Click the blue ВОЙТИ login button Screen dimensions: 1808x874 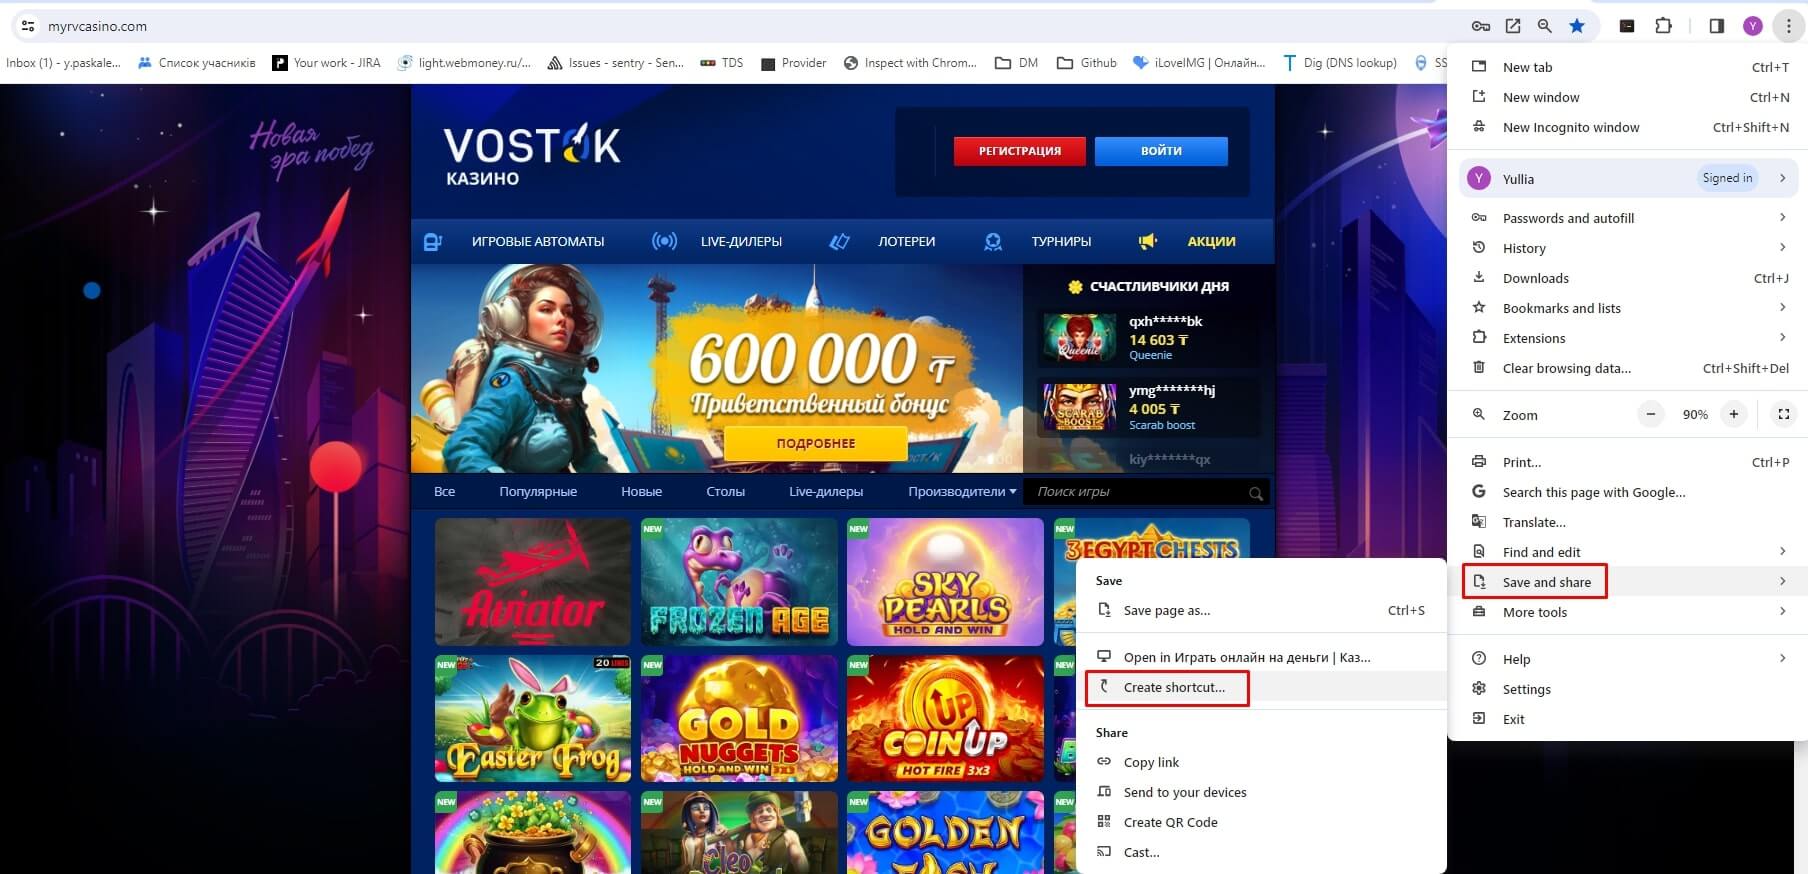[1161, 151]
